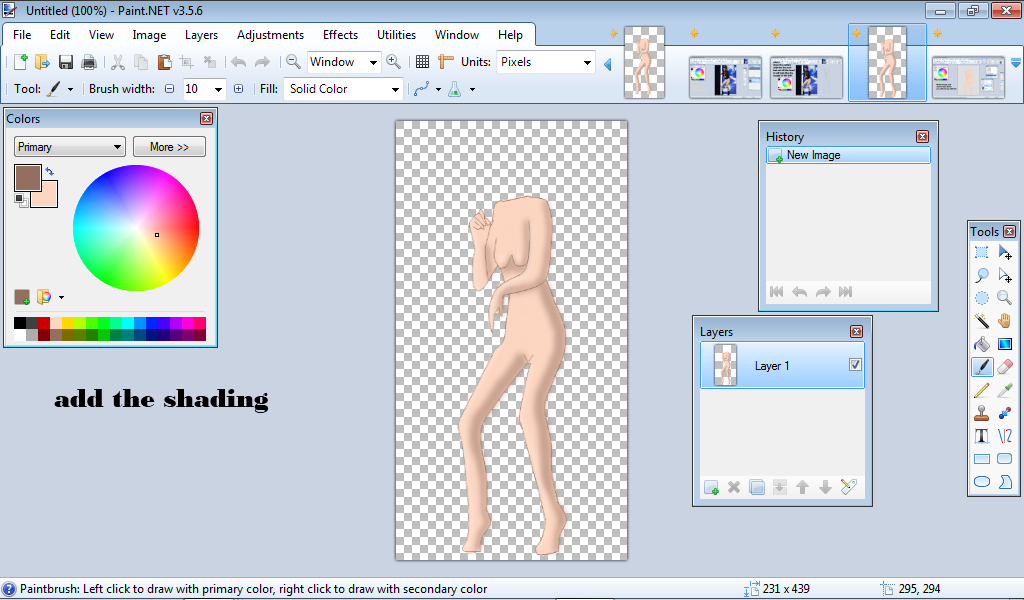Select the Magic Wand tool
The image size is (1024, 600).
click(x=982, y=321)
